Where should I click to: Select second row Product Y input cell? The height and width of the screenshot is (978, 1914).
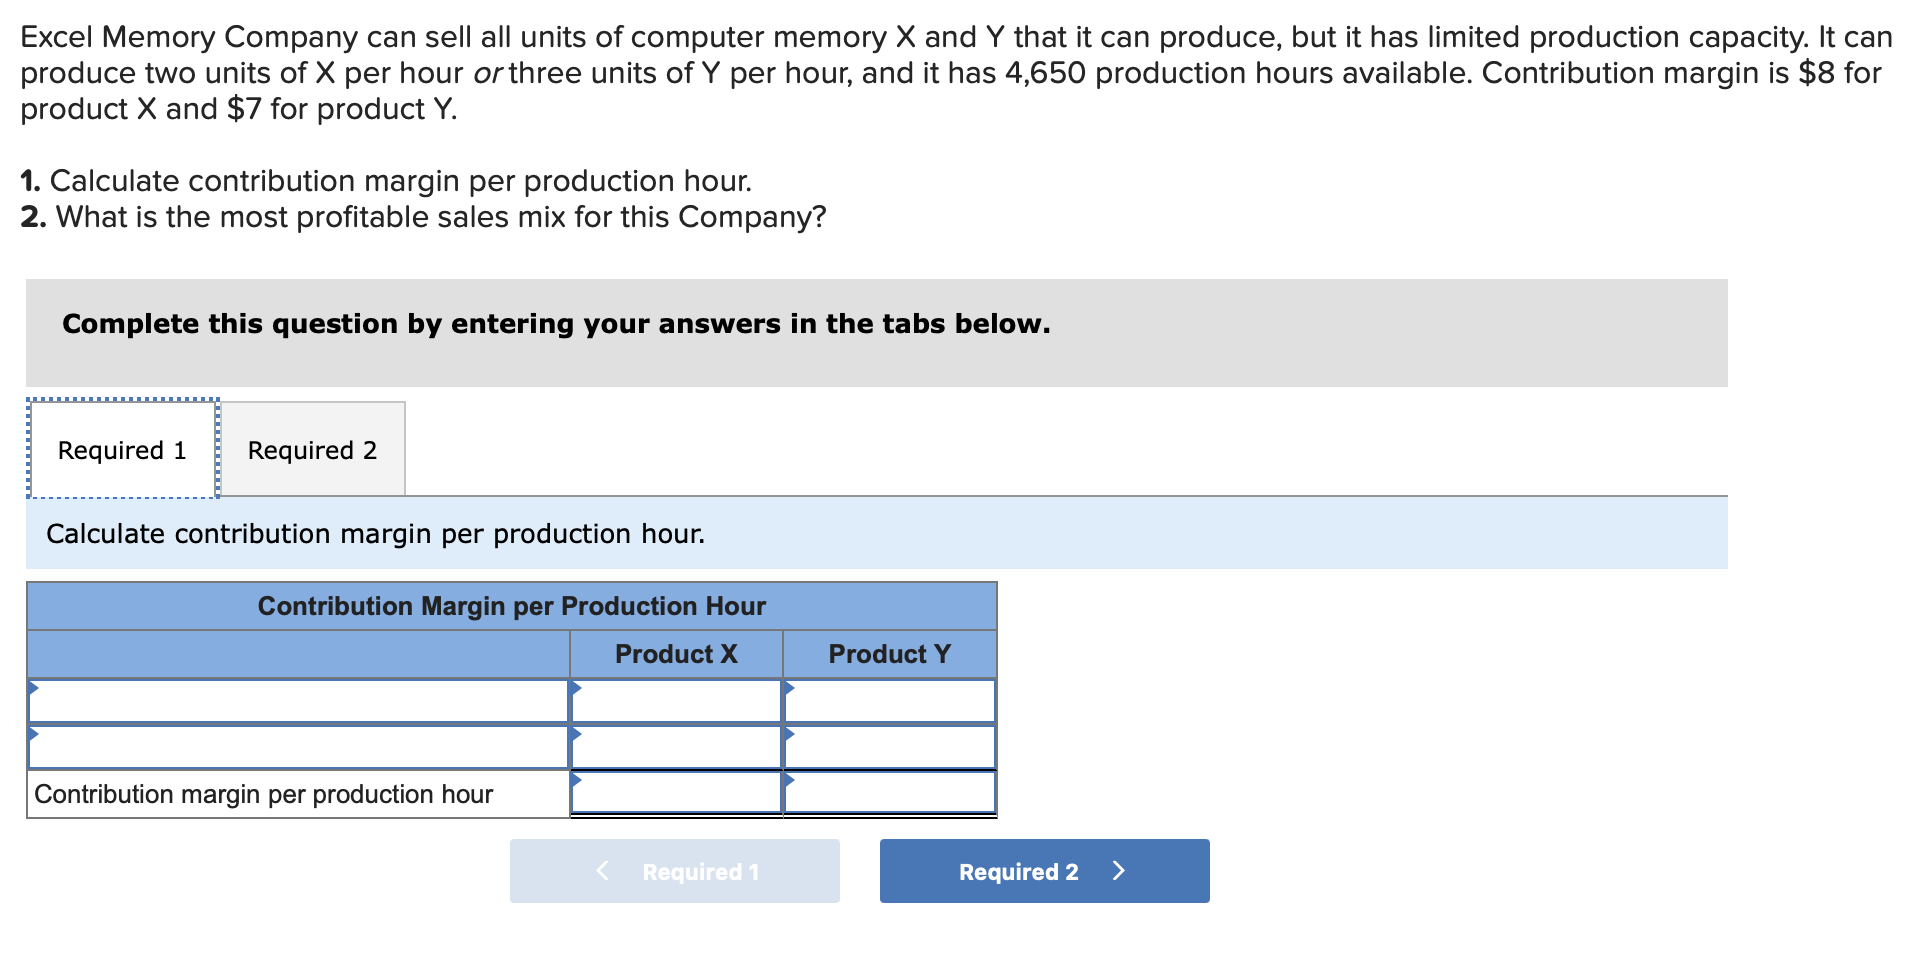pos(890,747)
